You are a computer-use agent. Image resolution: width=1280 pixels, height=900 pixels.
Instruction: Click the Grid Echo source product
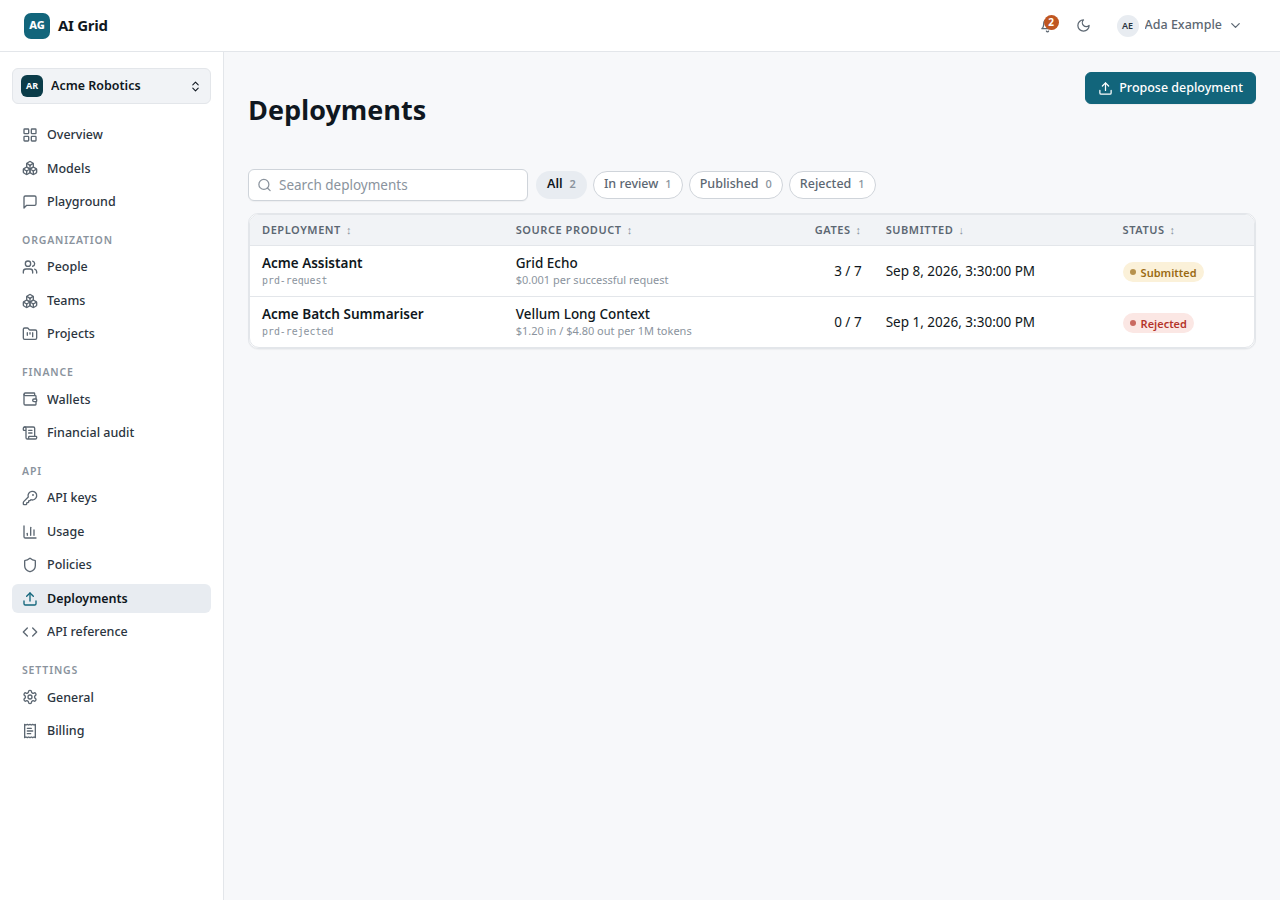[x=547, y=263]
